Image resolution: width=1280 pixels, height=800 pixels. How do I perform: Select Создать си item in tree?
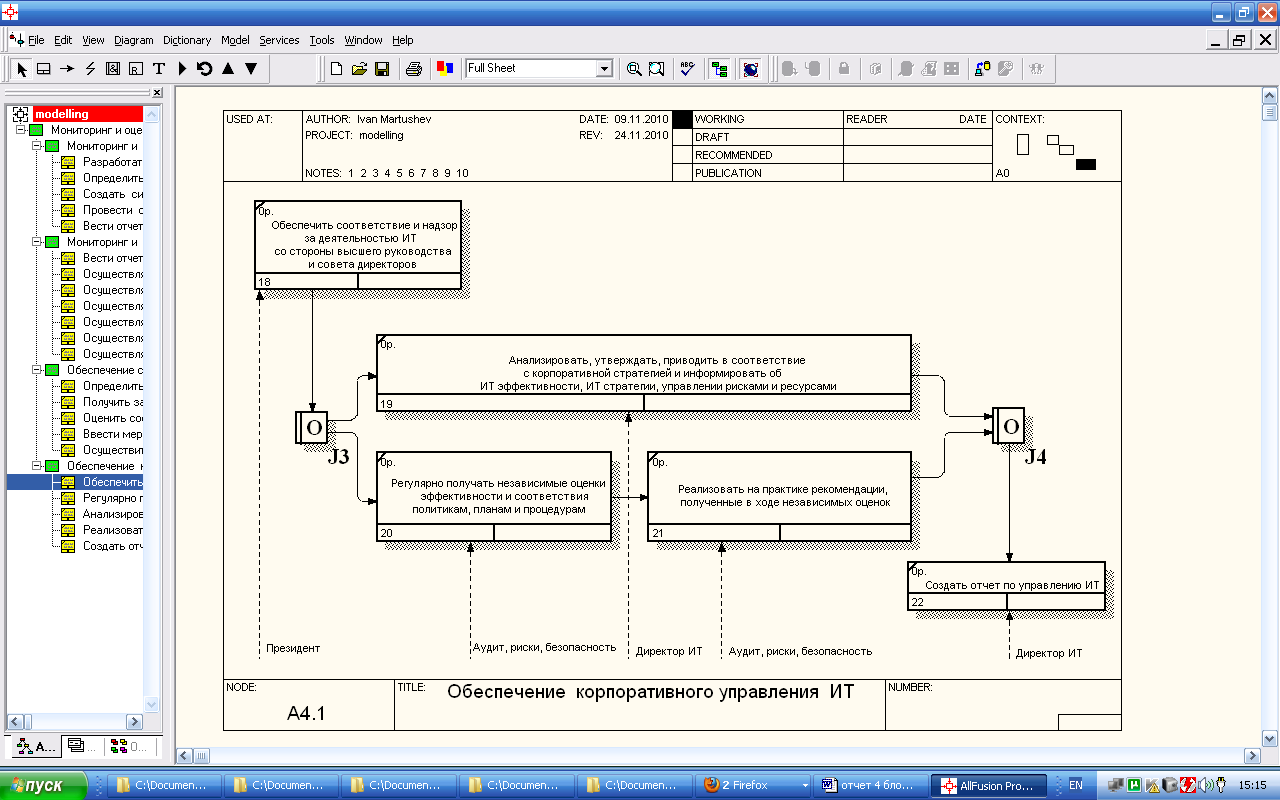[112, 194]
